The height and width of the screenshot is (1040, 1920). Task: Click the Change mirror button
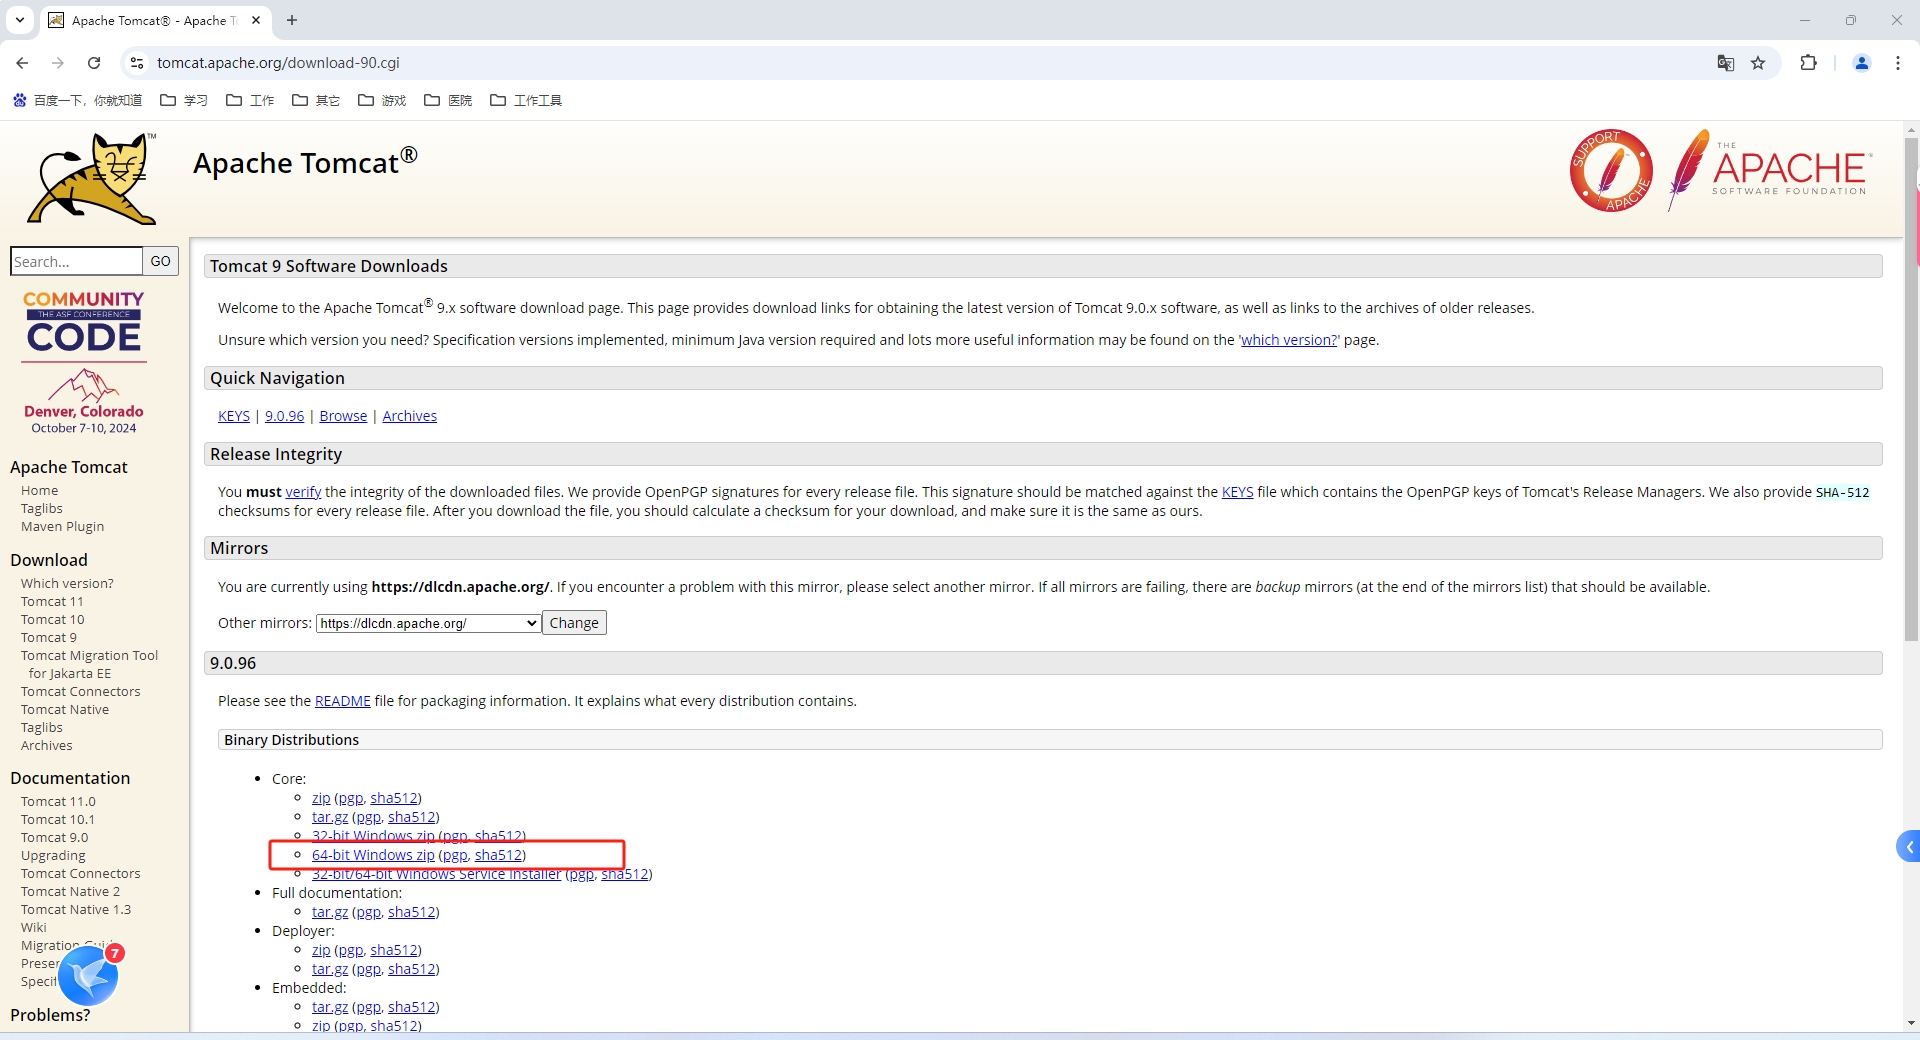coord(574,623)
